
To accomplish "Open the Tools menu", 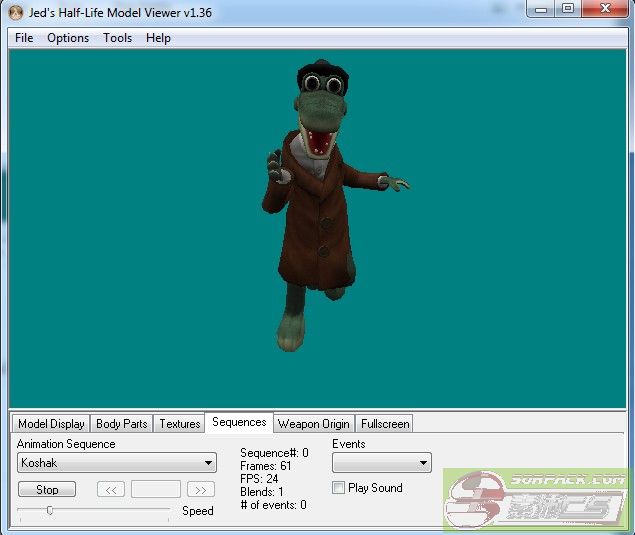I will pos(117,38).
